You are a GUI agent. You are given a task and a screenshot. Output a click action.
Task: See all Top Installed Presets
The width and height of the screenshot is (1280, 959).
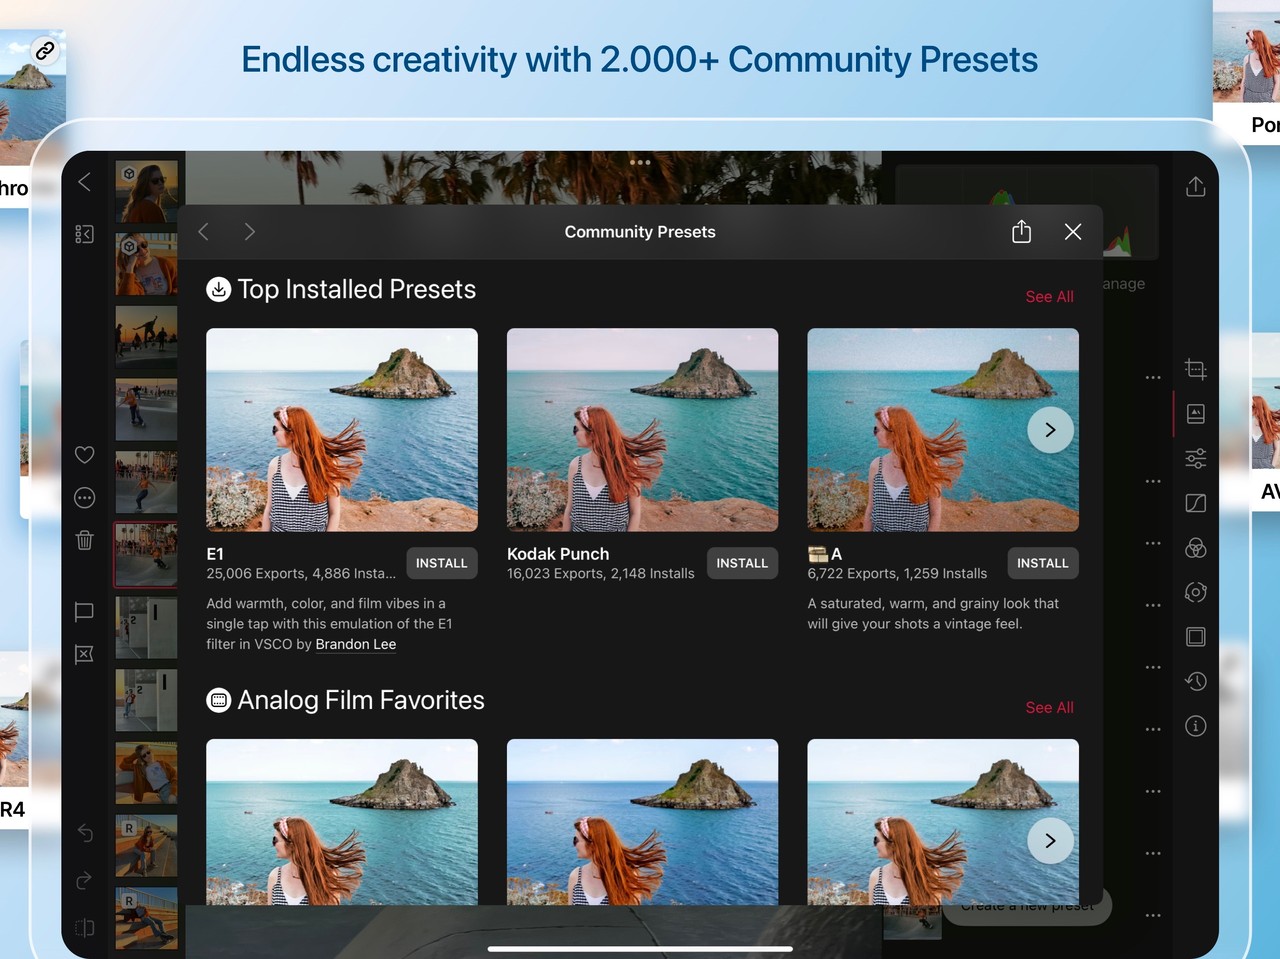(x=1049, y=297)
